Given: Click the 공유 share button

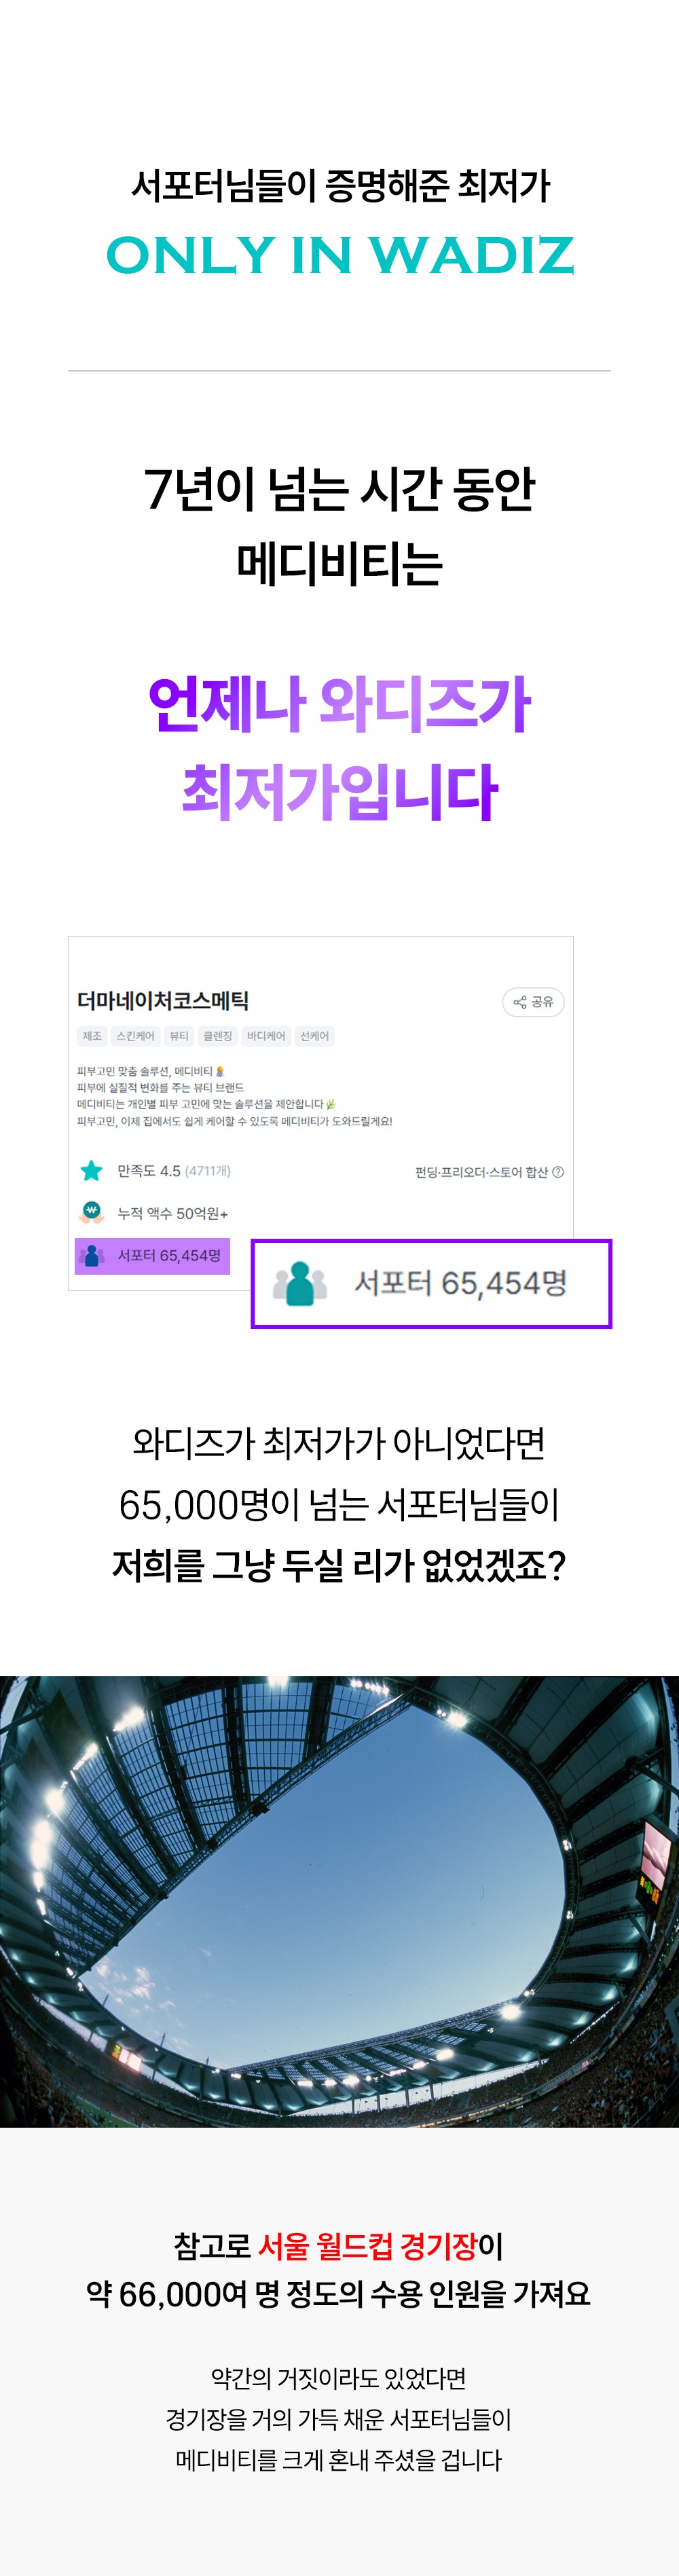Looking at the screenshot, I should point(533,1002).
